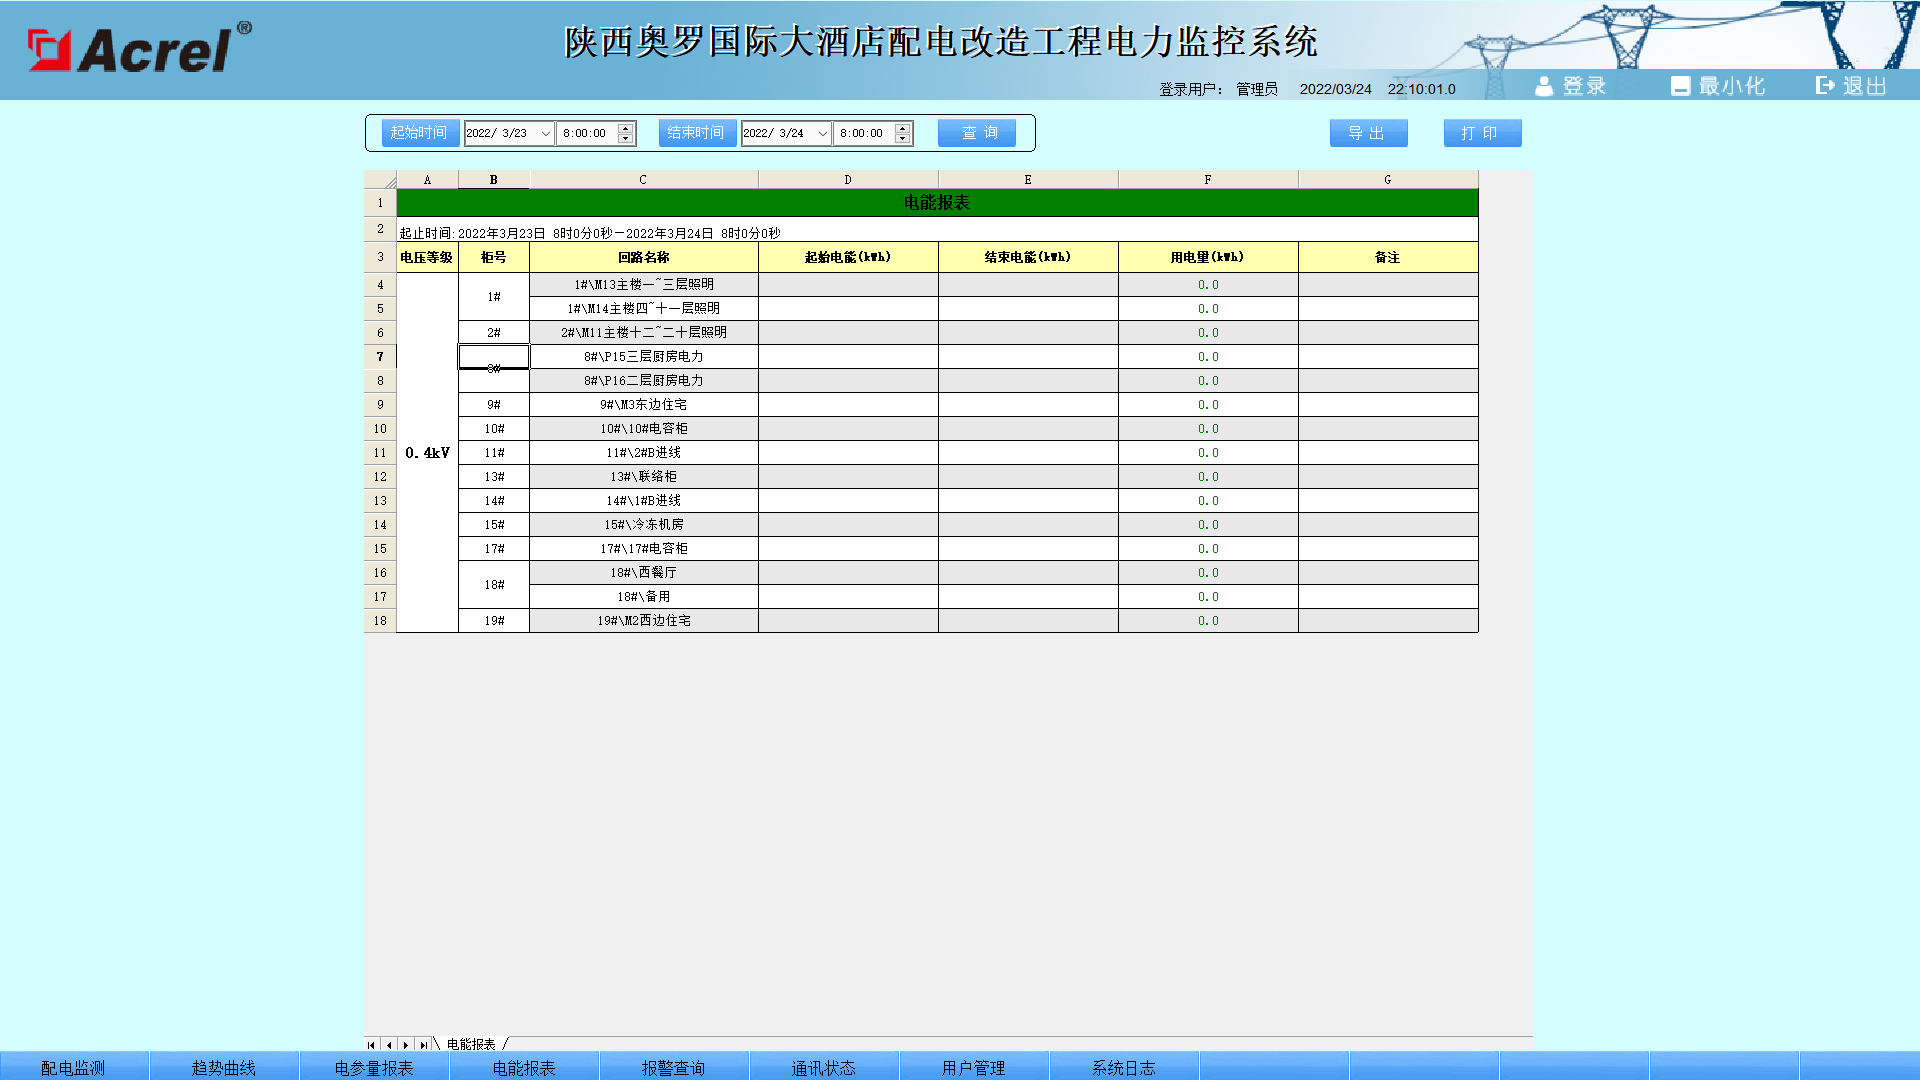Viewport: 1920px width, 1080px height.
Task: Select the 电能报表 sheet tab
Action: click(471, 1044)
